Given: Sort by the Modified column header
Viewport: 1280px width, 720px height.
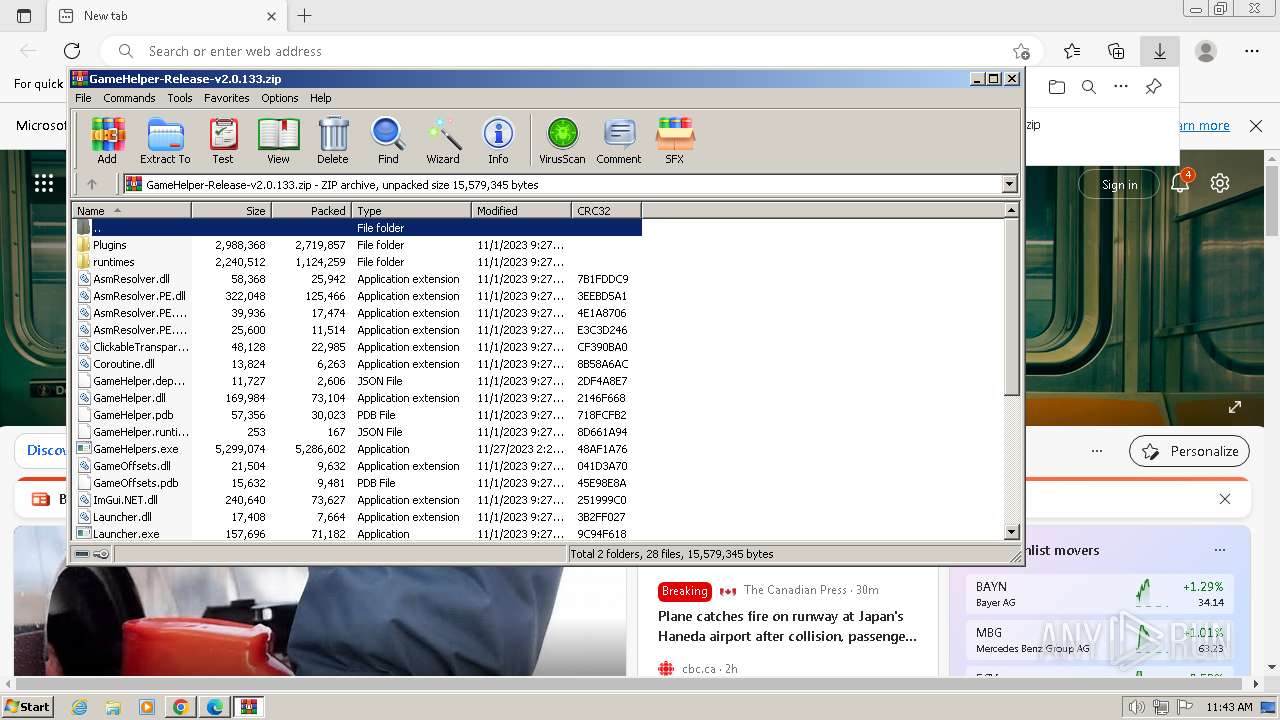Looking at the screenshot, I should 521,210.
